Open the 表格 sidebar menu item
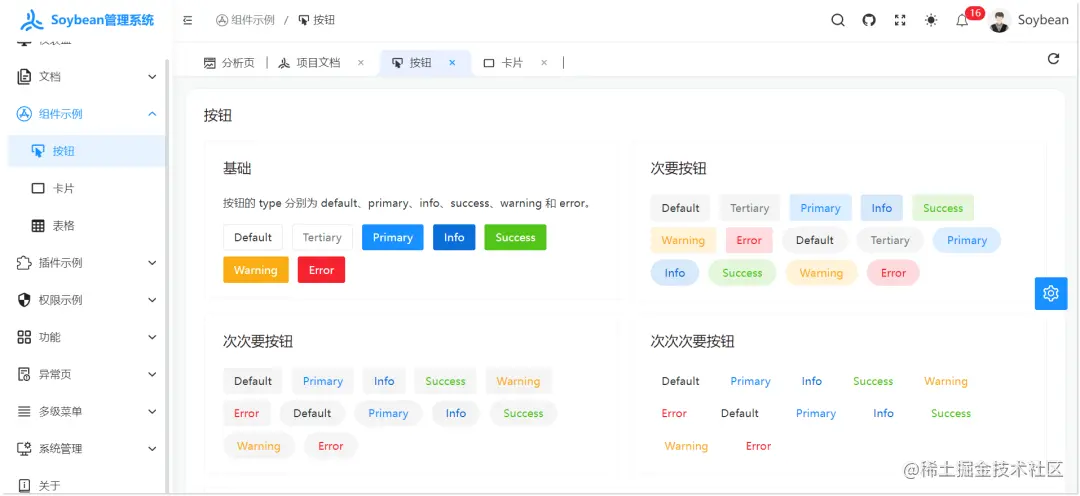This screenshot has height=496, width=1080. click(x=87, y=225)
